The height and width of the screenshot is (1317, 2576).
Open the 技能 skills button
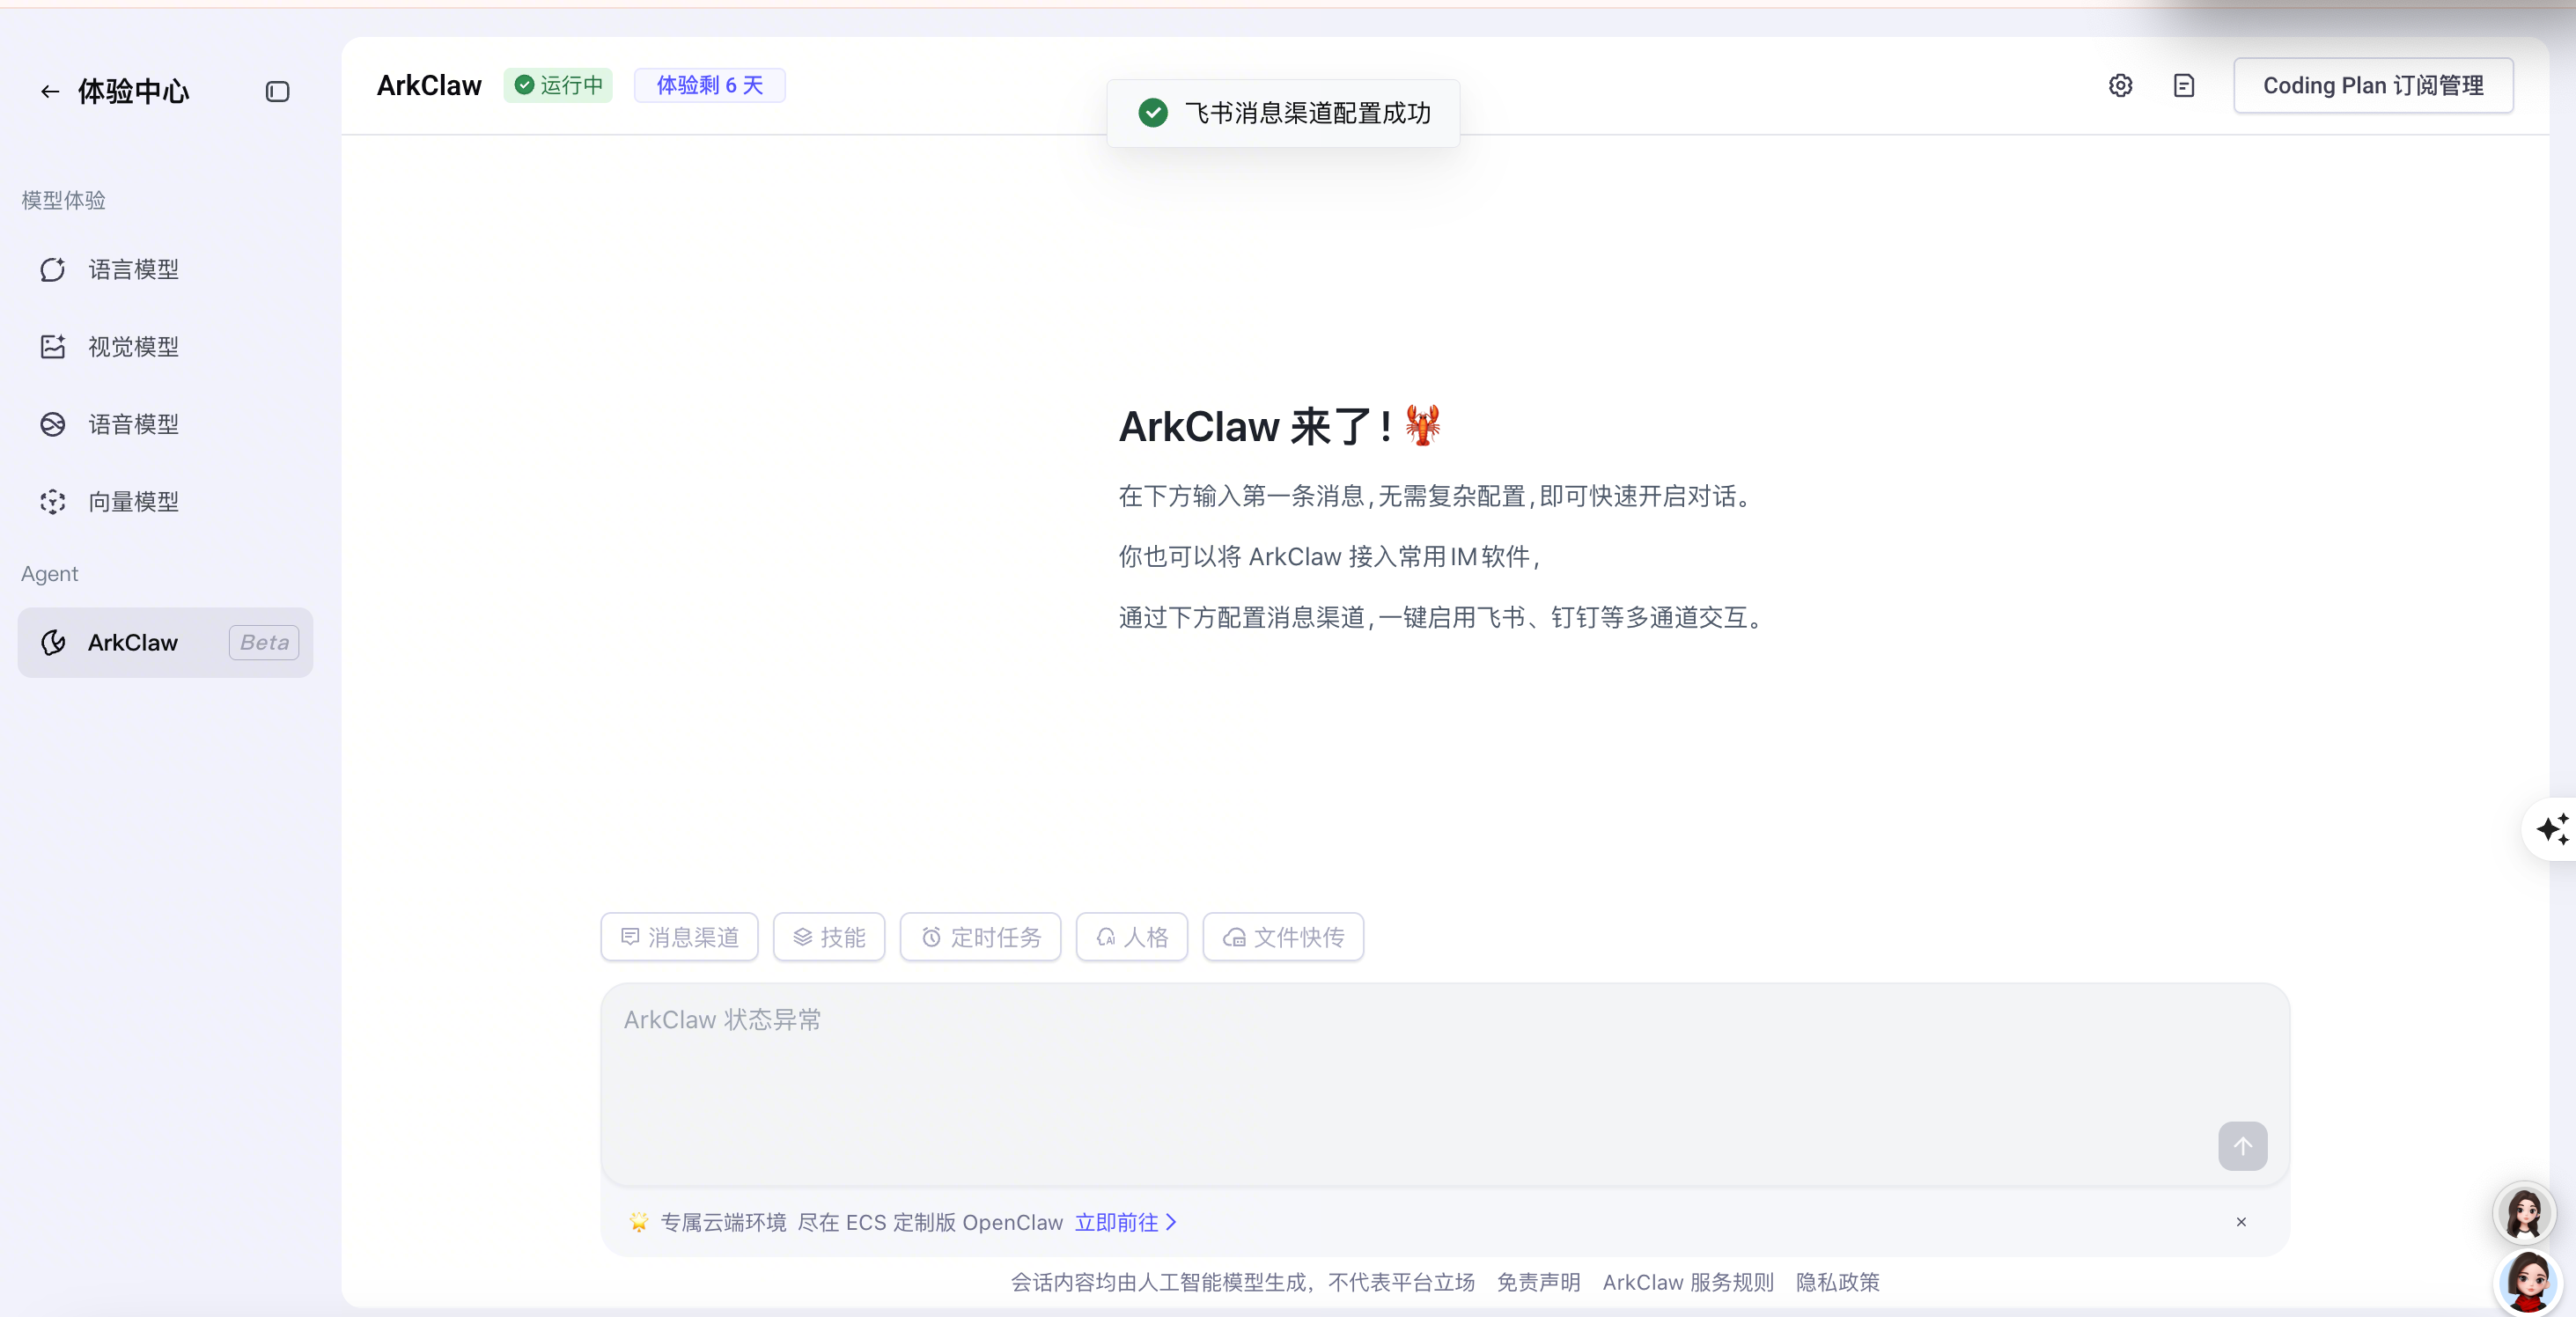point(828,937)
